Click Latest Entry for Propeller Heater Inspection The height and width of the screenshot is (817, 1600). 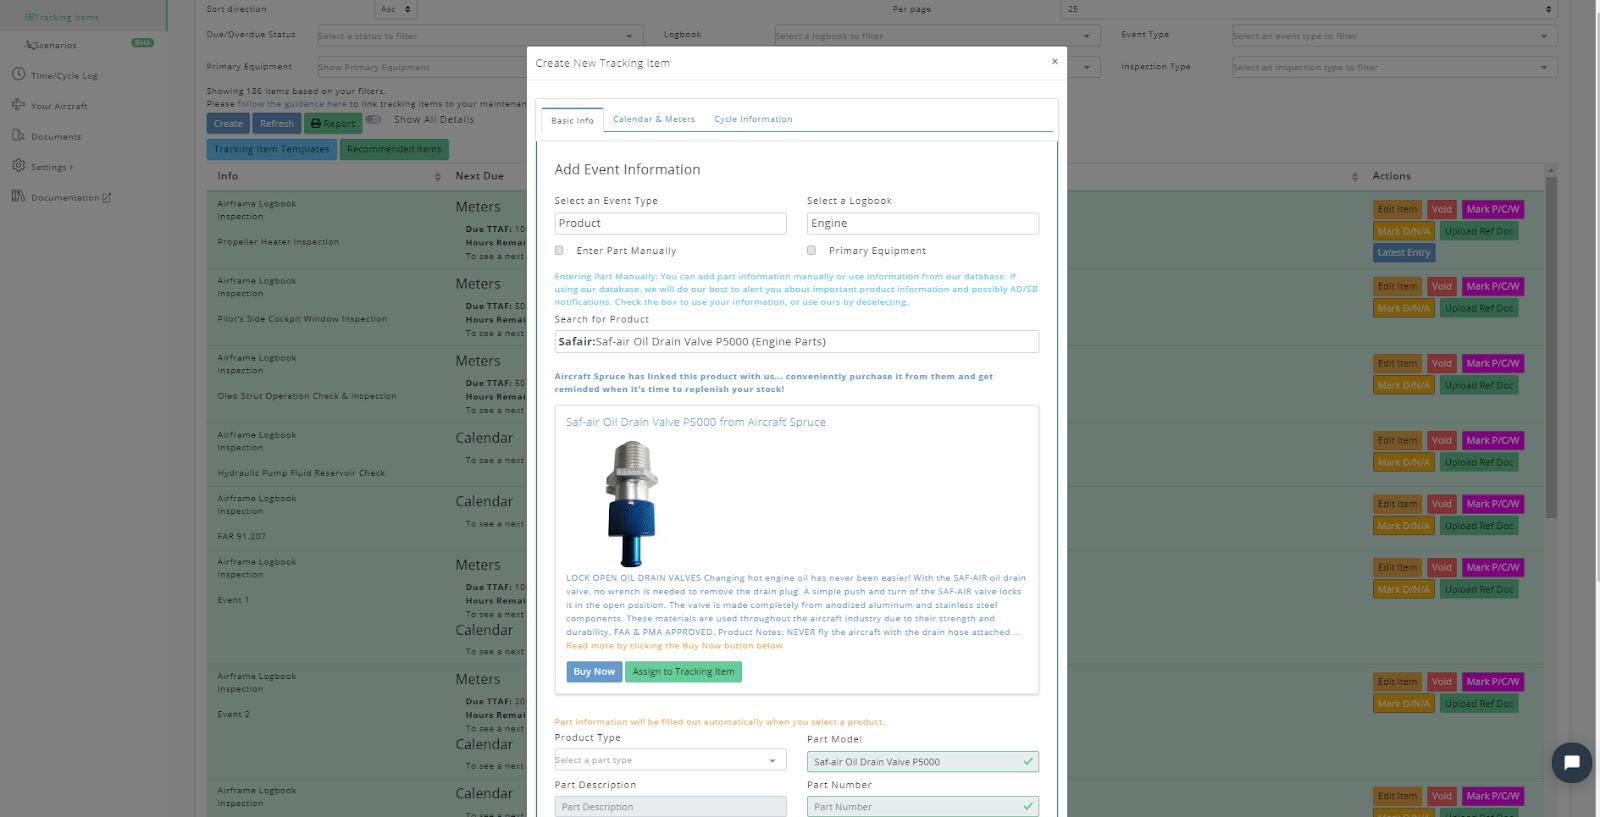coord(1404,253)
